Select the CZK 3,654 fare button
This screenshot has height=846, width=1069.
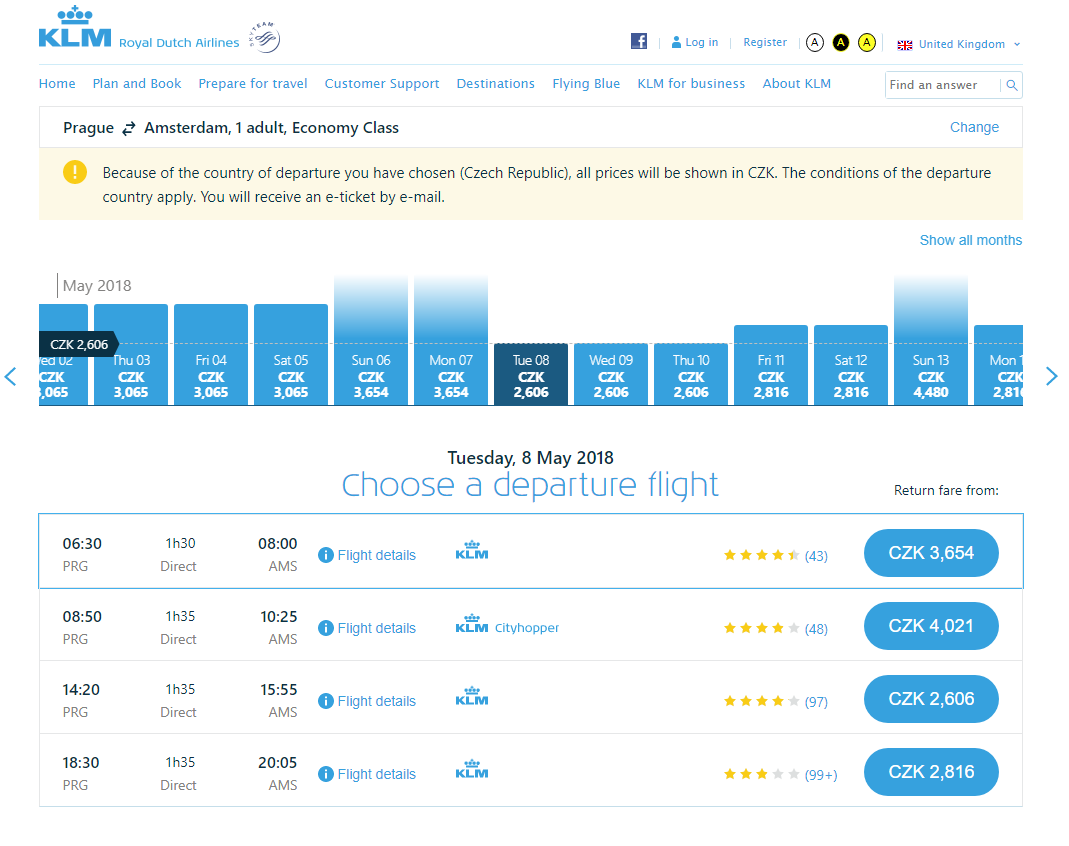[x=931, y=553]
